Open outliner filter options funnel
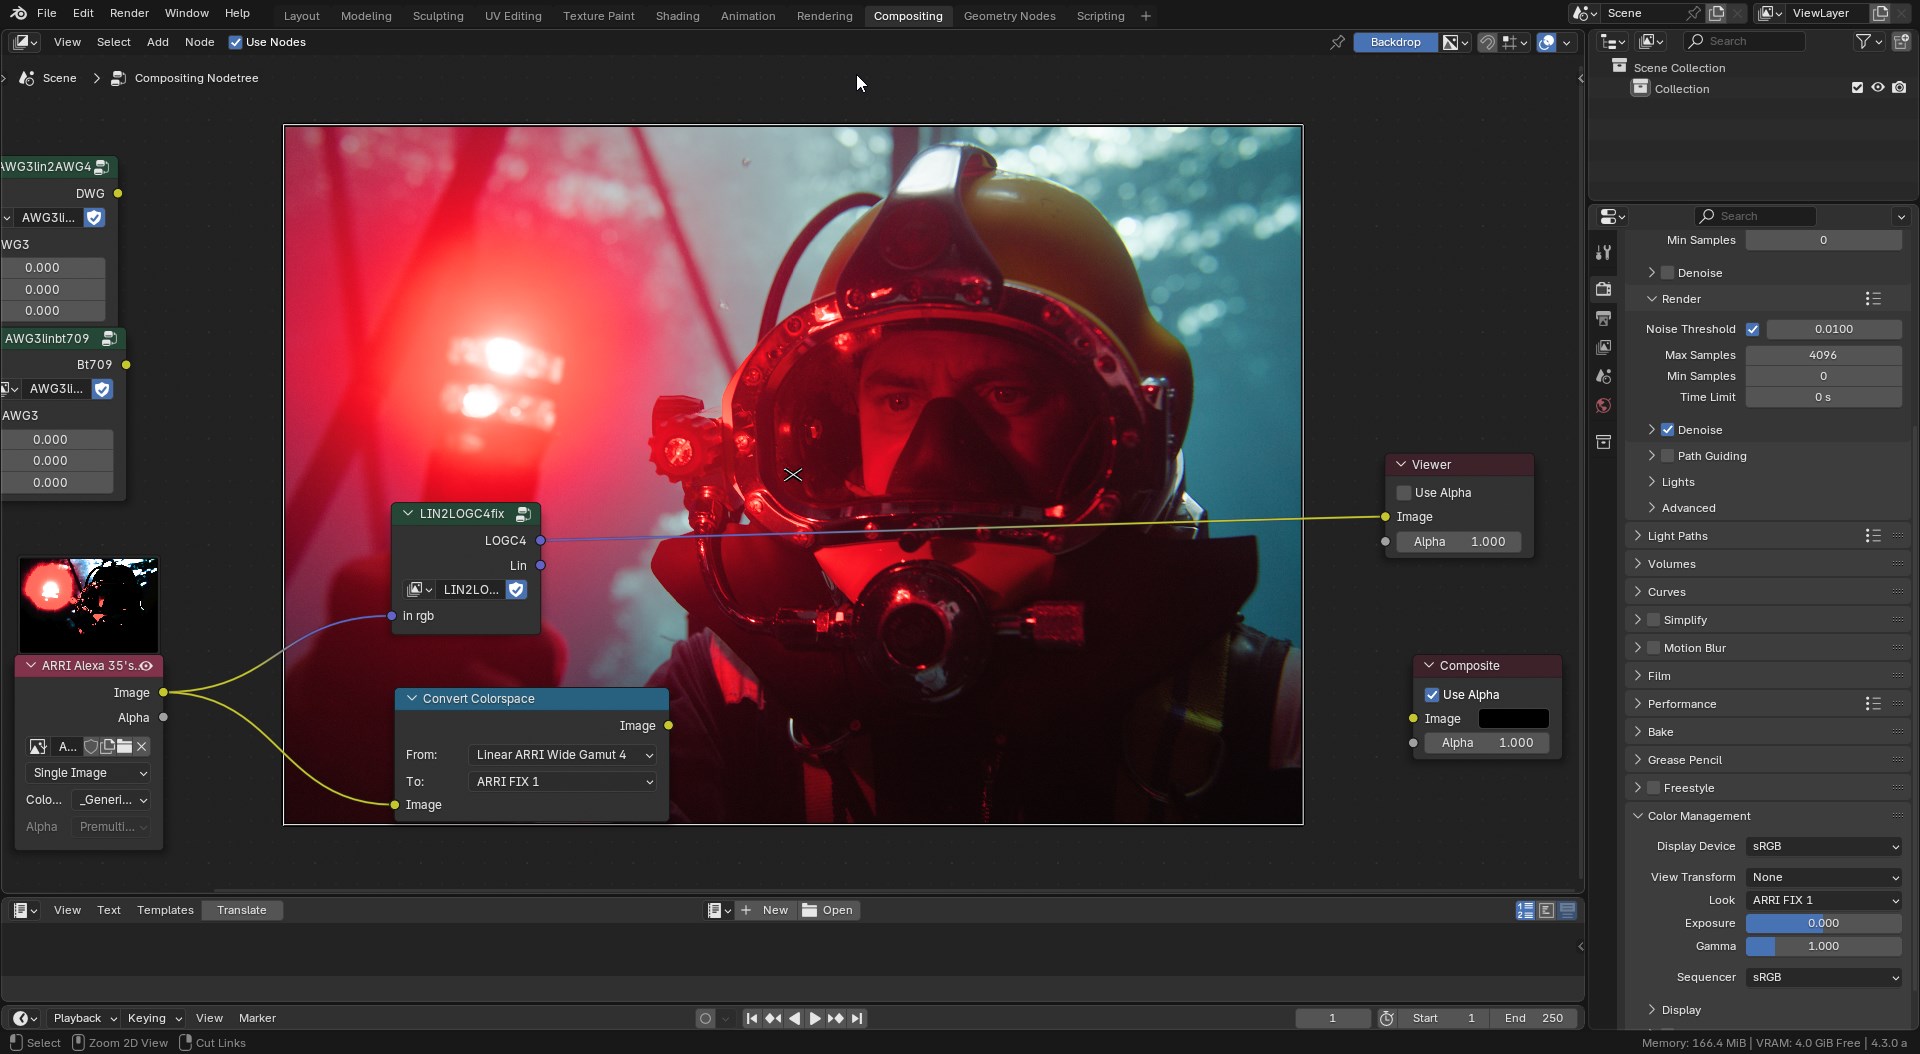 pos(1868,41)
